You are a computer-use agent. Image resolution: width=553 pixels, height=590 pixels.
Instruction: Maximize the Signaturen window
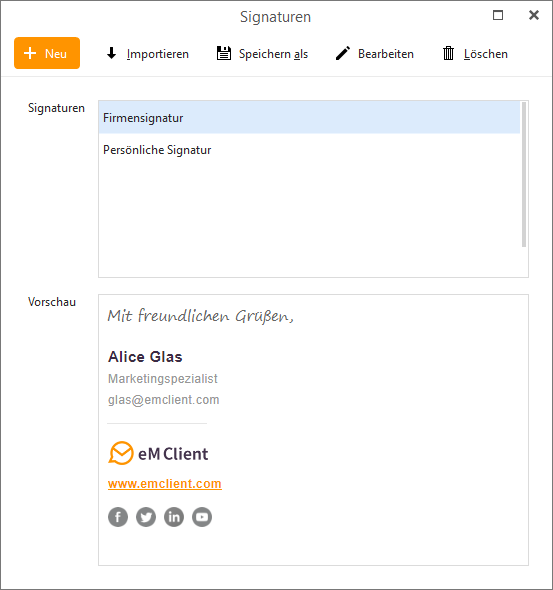tap(498, 15)
